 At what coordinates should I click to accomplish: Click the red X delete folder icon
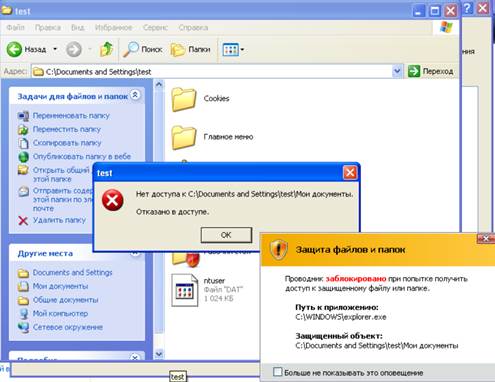[x=23, y=221]
